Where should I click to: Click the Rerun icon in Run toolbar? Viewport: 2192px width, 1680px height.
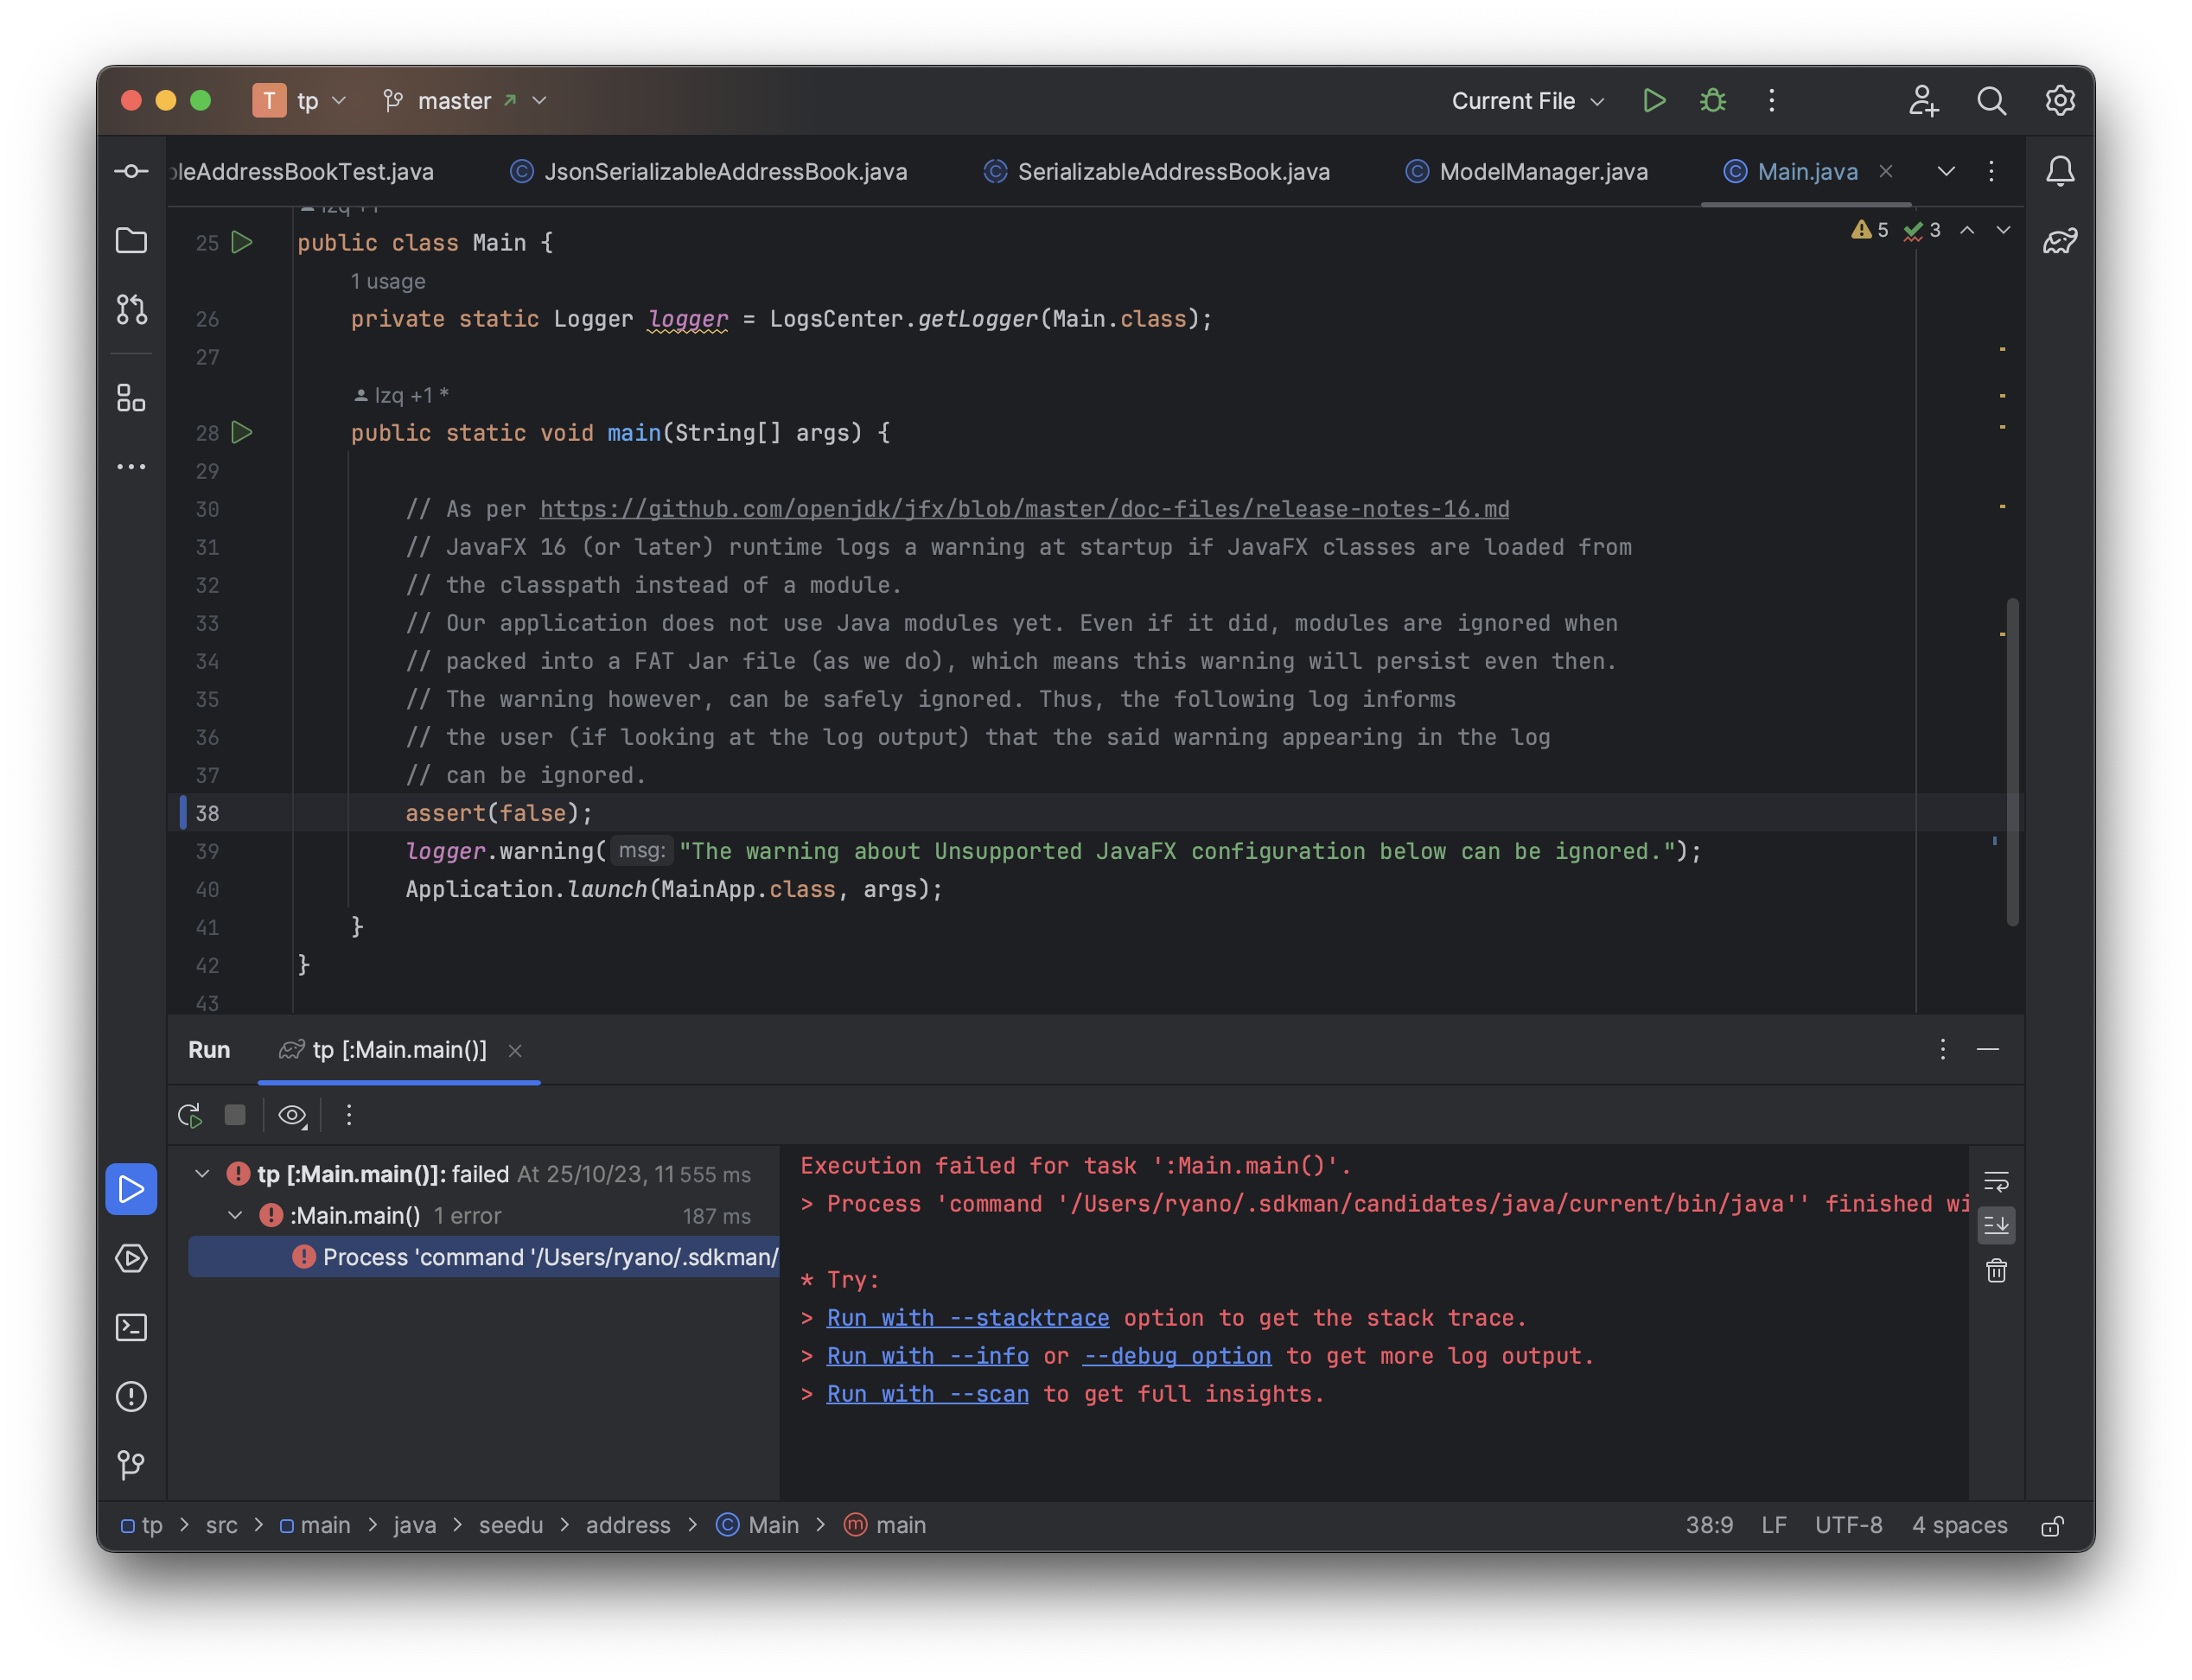(x=190, y=1115)
